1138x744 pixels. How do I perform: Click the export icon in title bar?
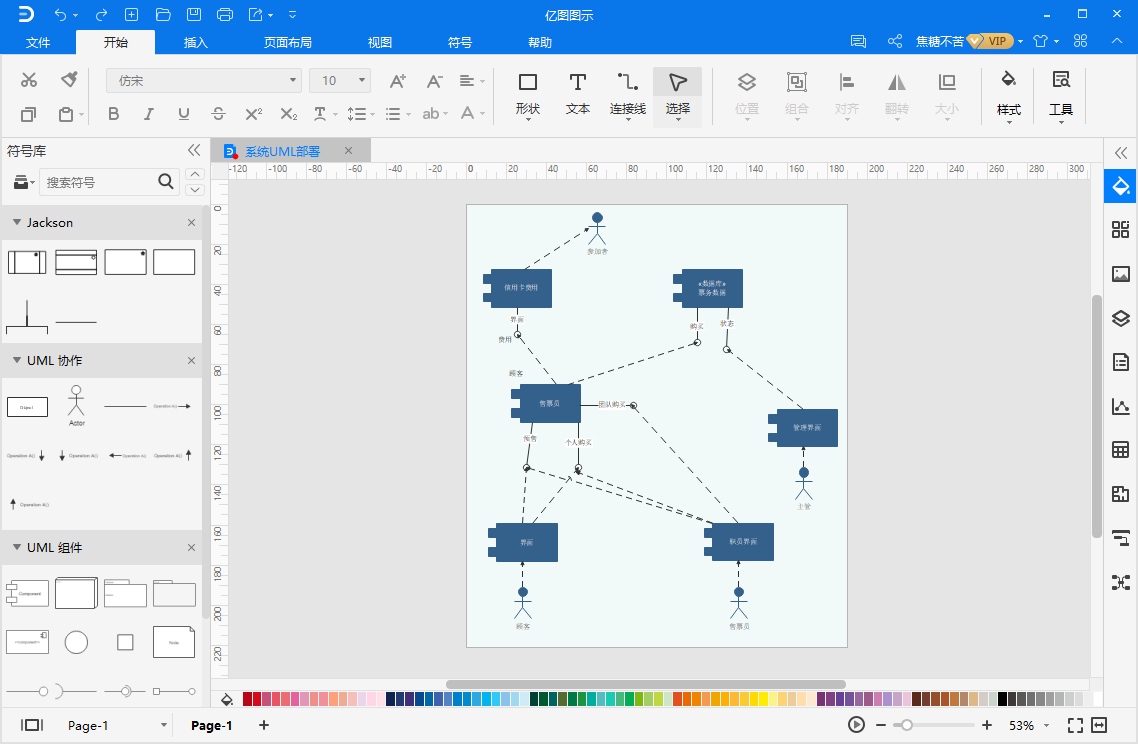coord(256,15)
